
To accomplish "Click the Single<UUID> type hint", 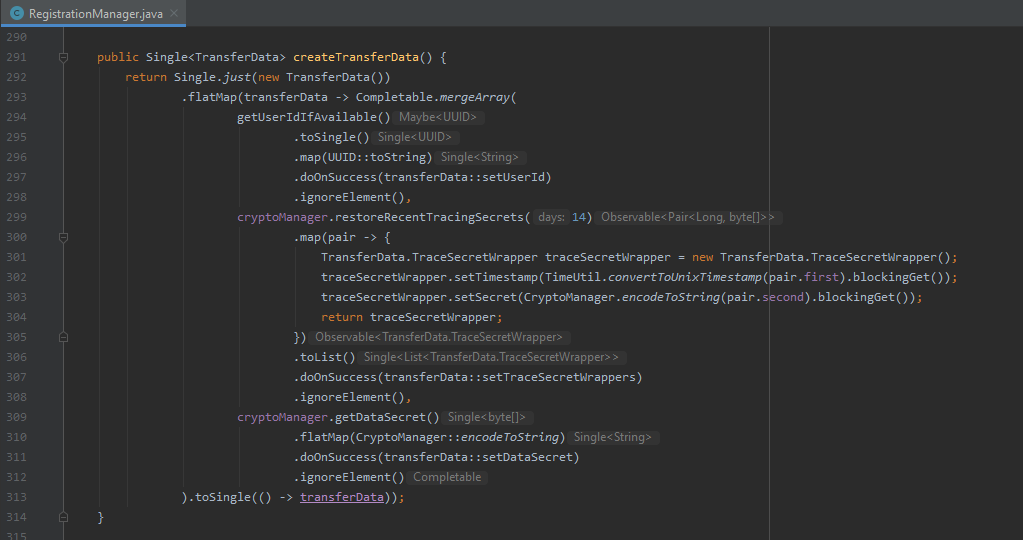I will (415, 137).
